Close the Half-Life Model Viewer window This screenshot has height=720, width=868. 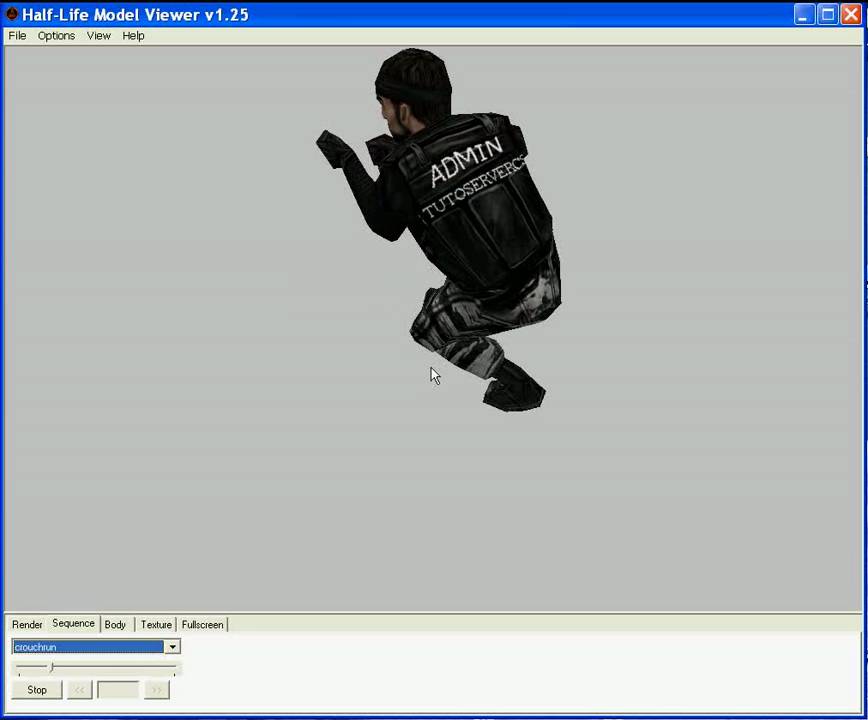point(851,14)
